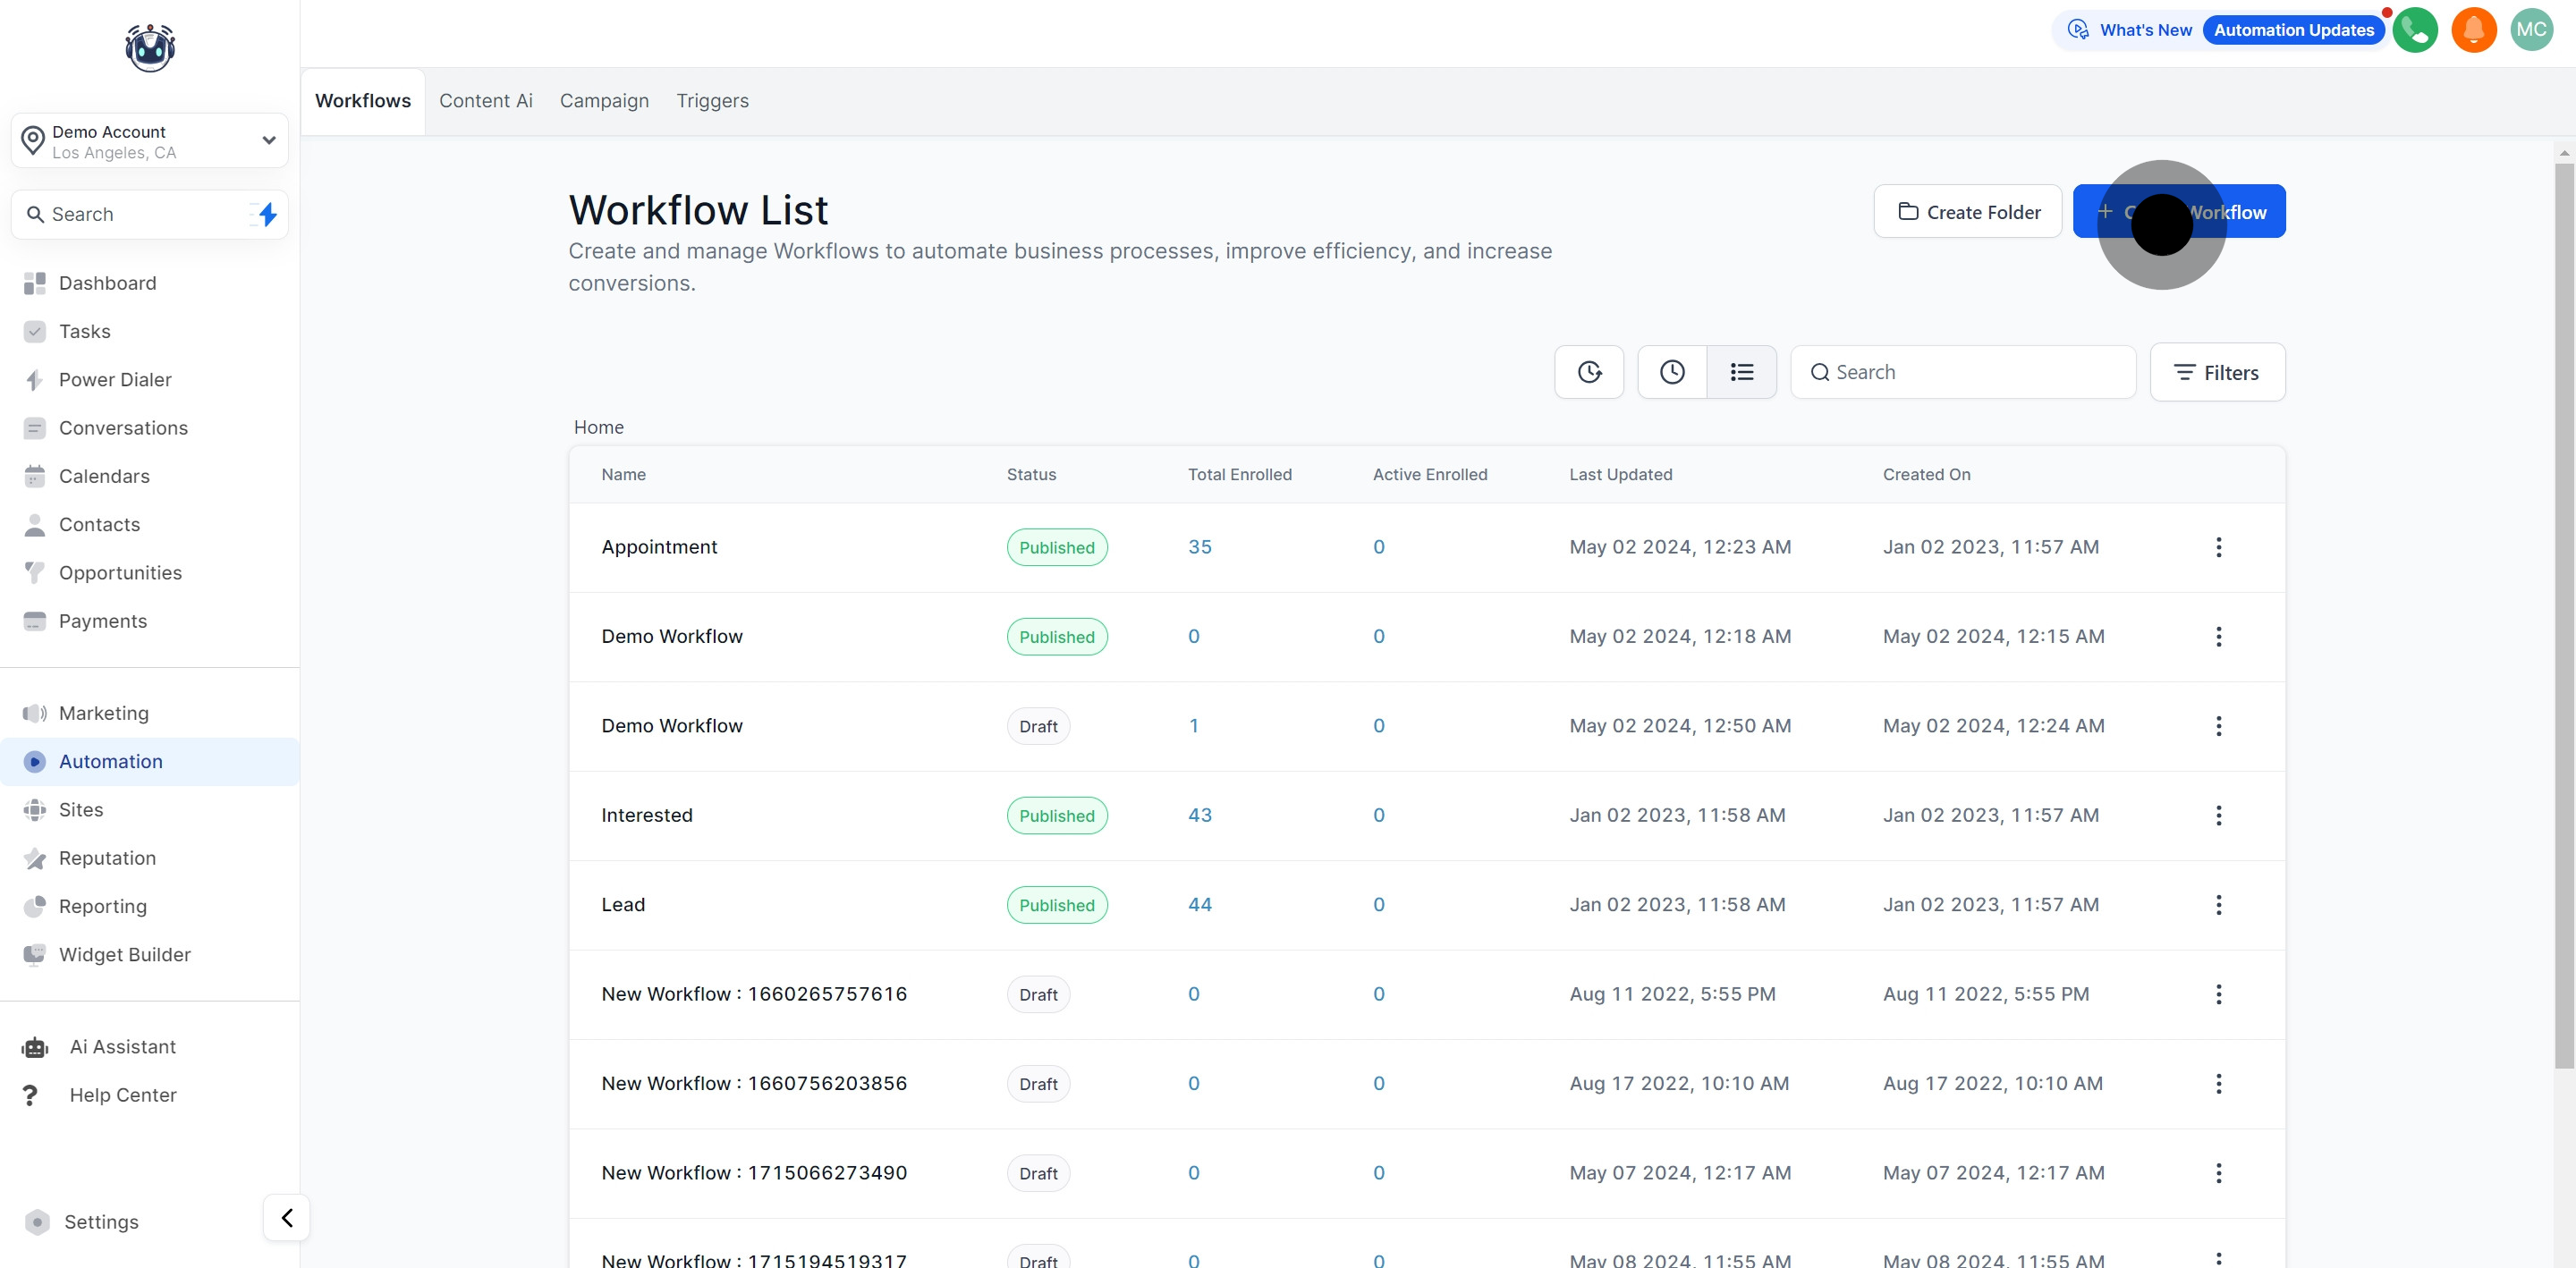Open actions menu for Appointment workflow
Screen dimensions: 2576x1268
pyautogui.click(x=2219, y=547)
